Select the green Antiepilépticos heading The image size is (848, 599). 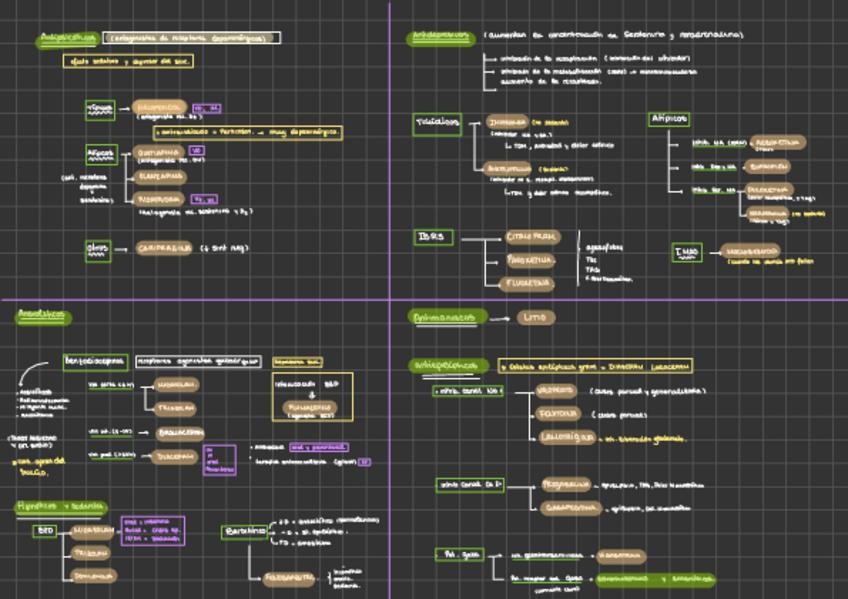coord(449,366)
